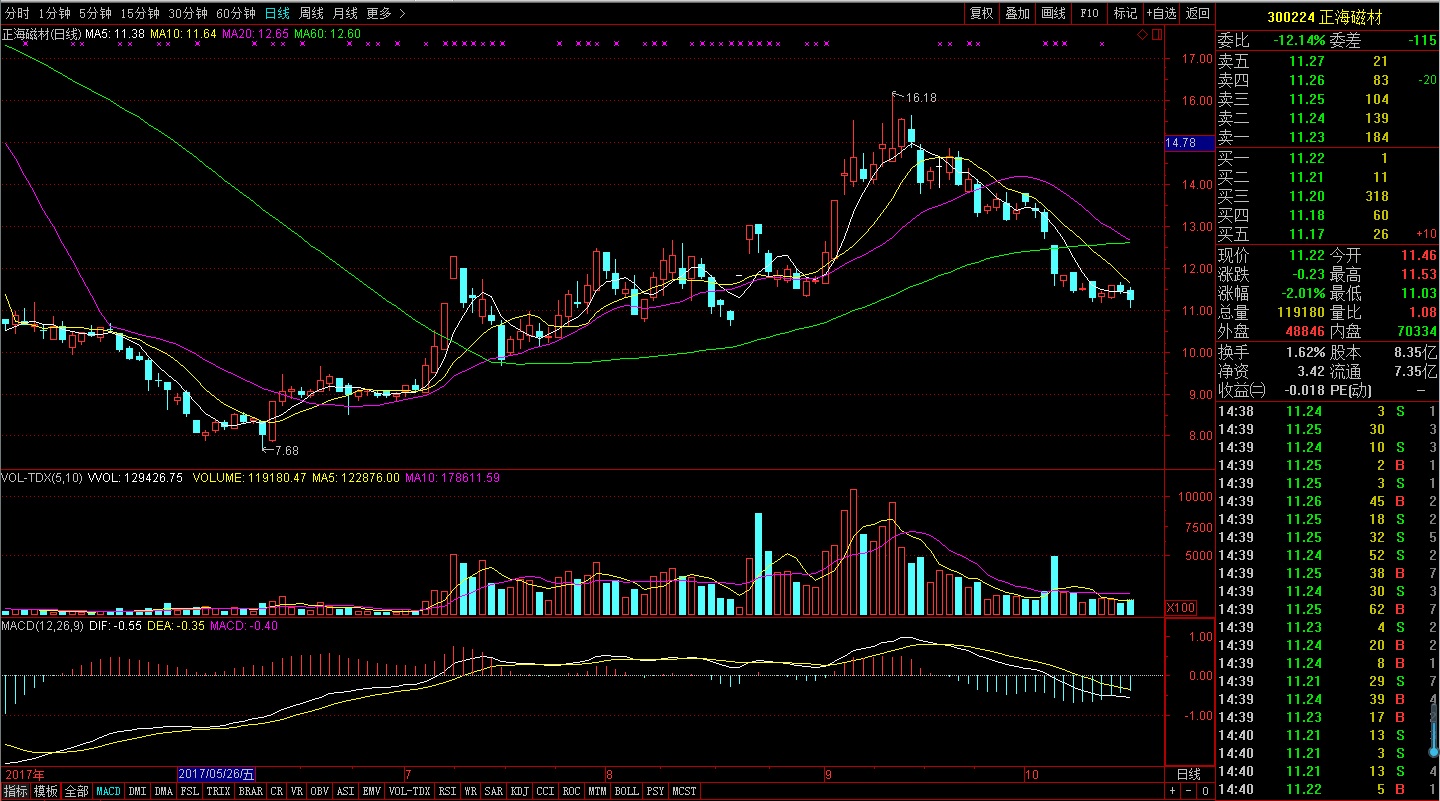The image size is (1440, 801).
Task: Expand the 更多 periods menu
Action: coord(385,13)
